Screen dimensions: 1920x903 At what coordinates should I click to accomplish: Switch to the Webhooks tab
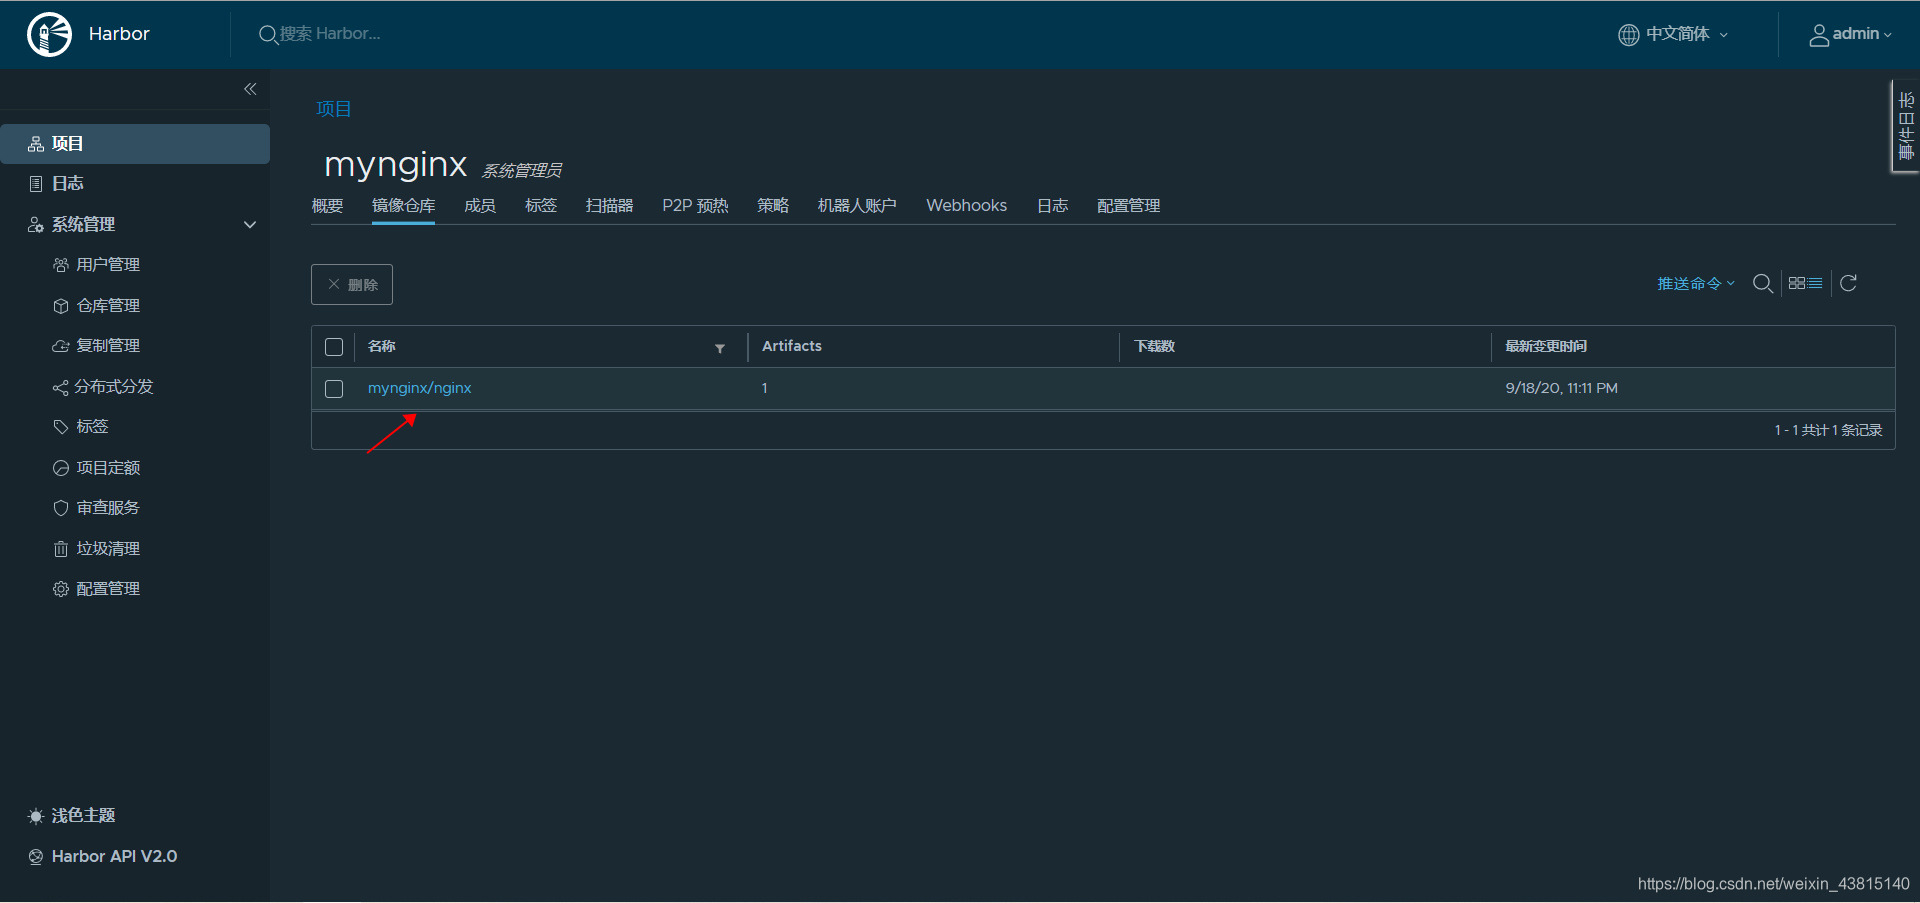coord(966,206)
